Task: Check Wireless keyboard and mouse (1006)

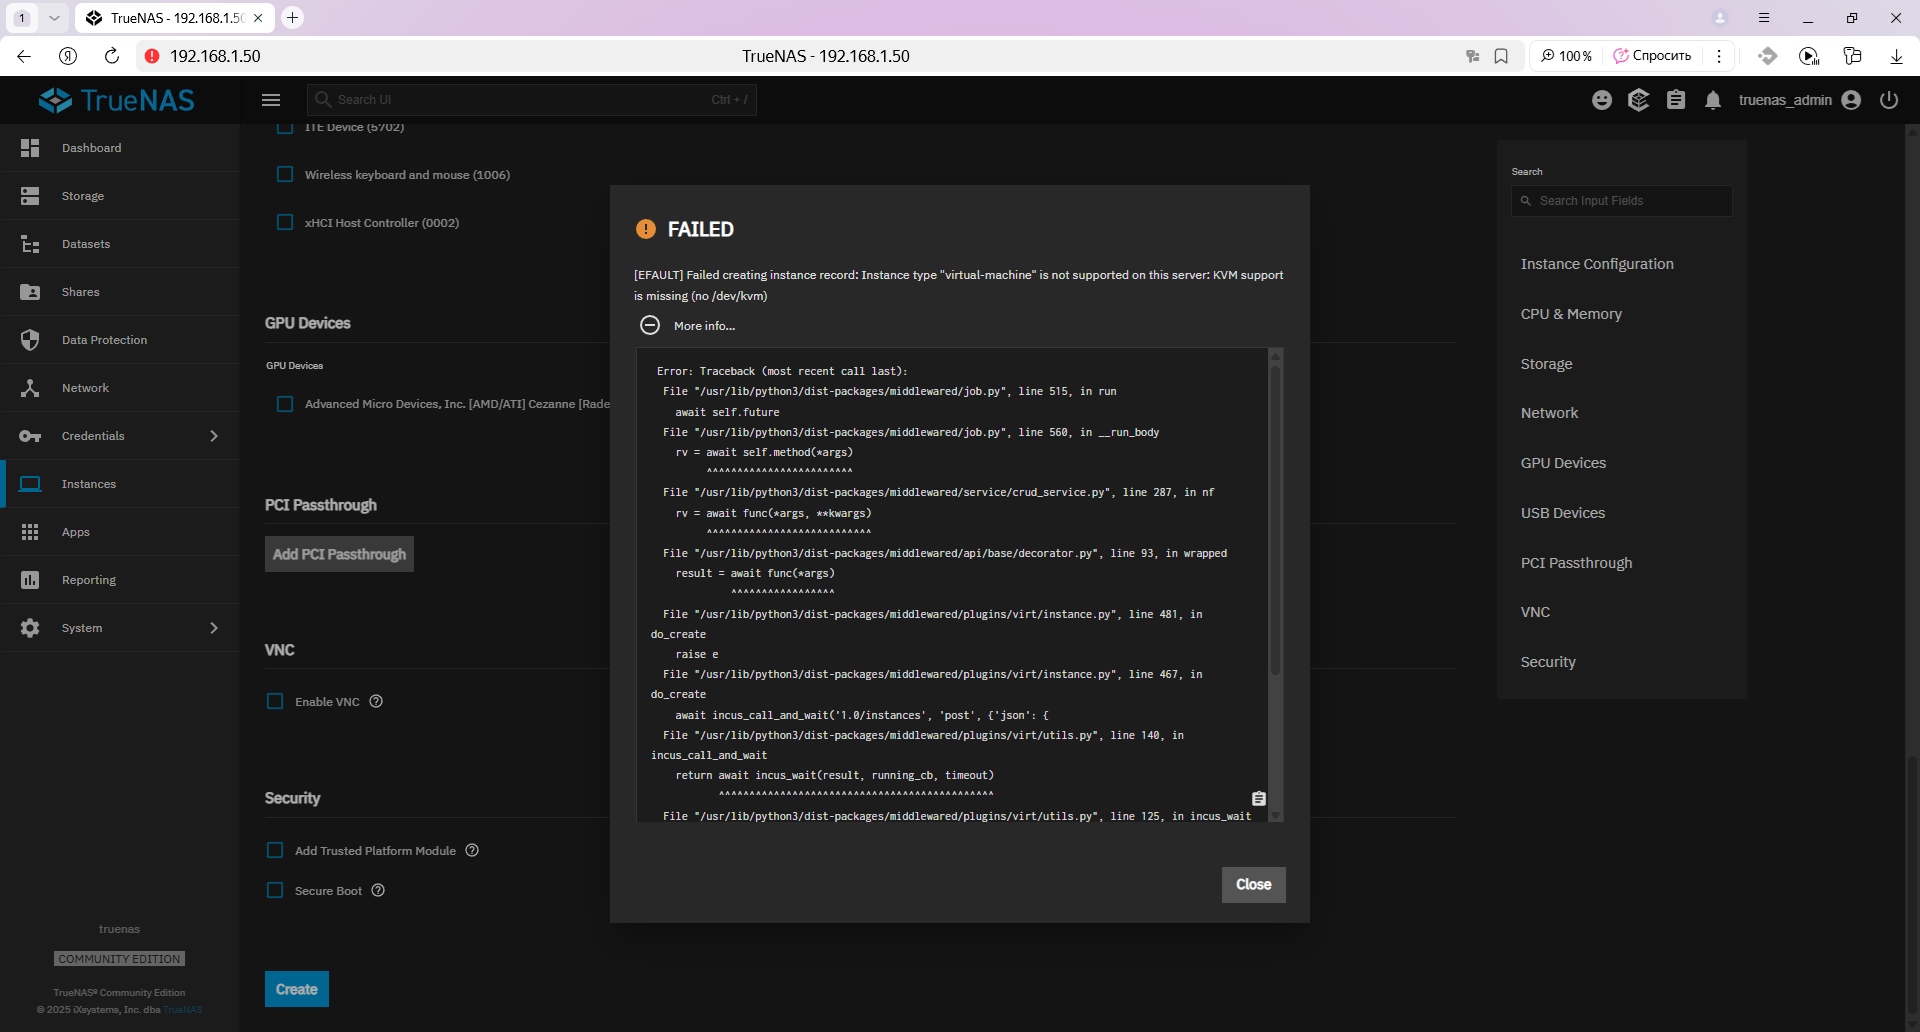Action: (285, 174)
